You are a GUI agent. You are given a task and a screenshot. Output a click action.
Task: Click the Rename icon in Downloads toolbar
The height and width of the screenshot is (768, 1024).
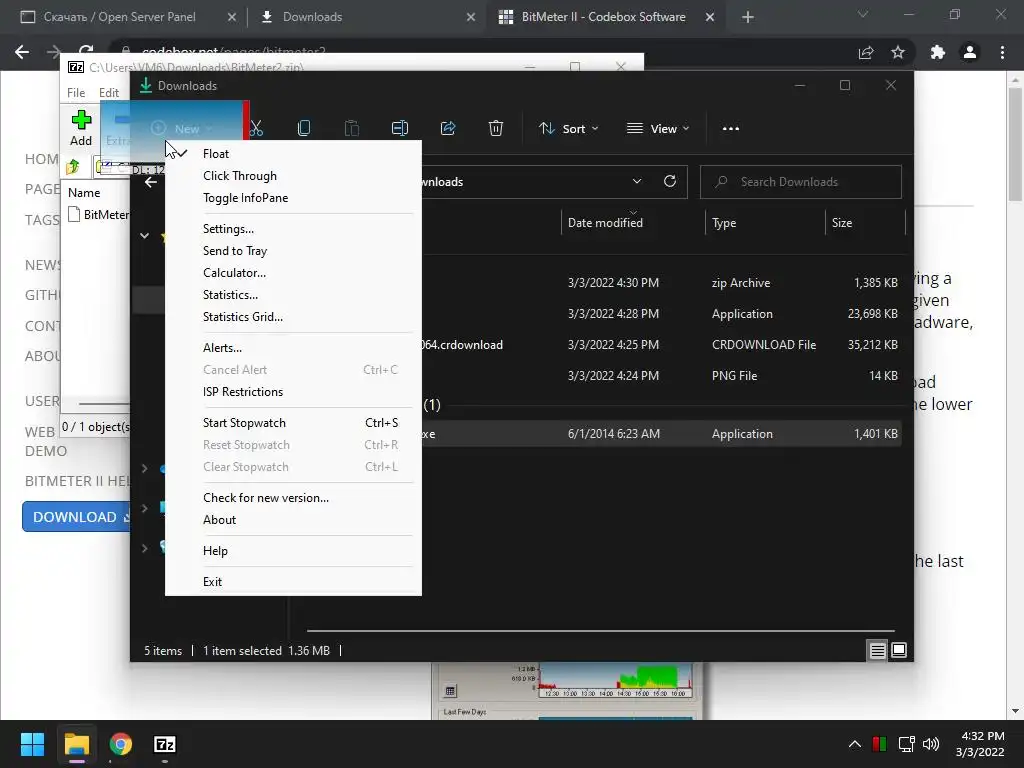click(400, 129)
